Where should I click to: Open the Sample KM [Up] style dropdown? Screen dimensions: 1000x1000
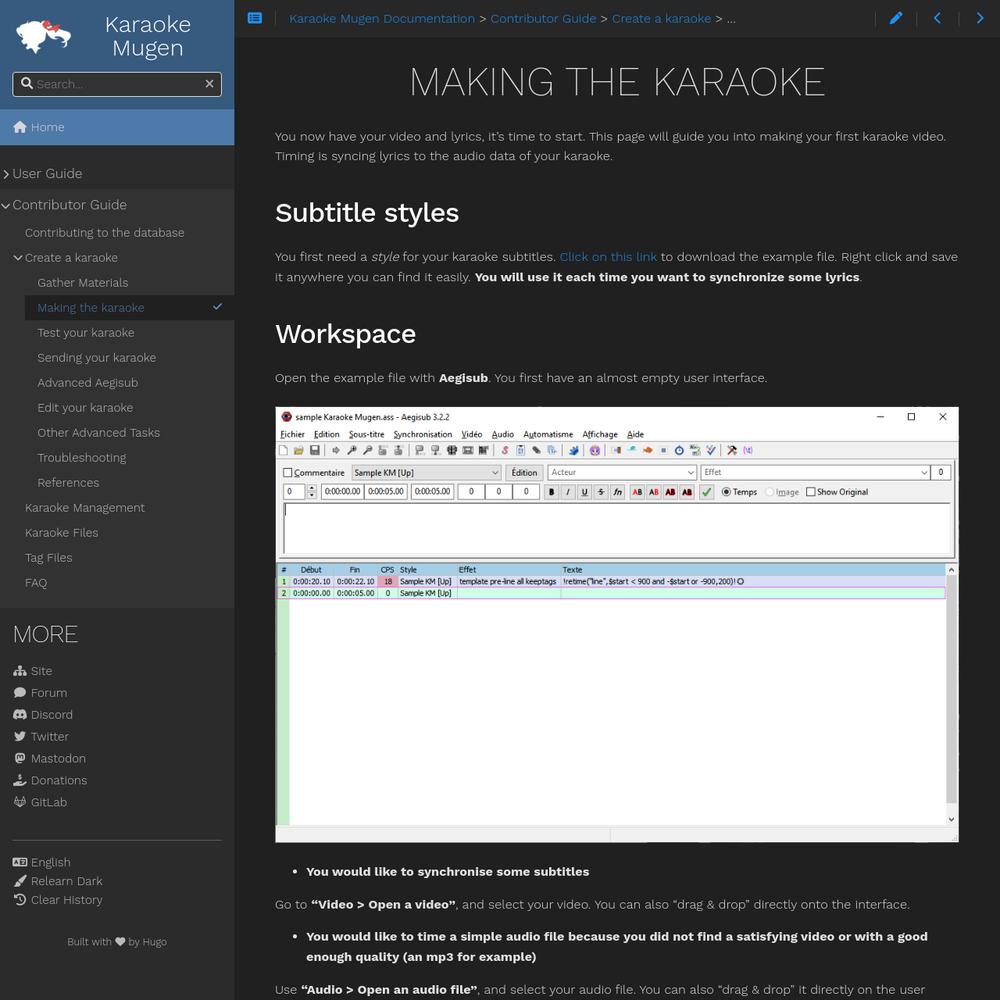pos(427,473)
